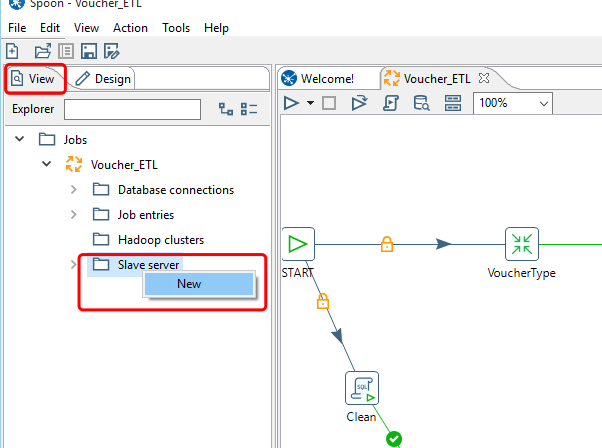This screenshot has height=448, width=602.
Task: Collapse the Voucher_ETL tree node
Action: [x=46, y=164]
